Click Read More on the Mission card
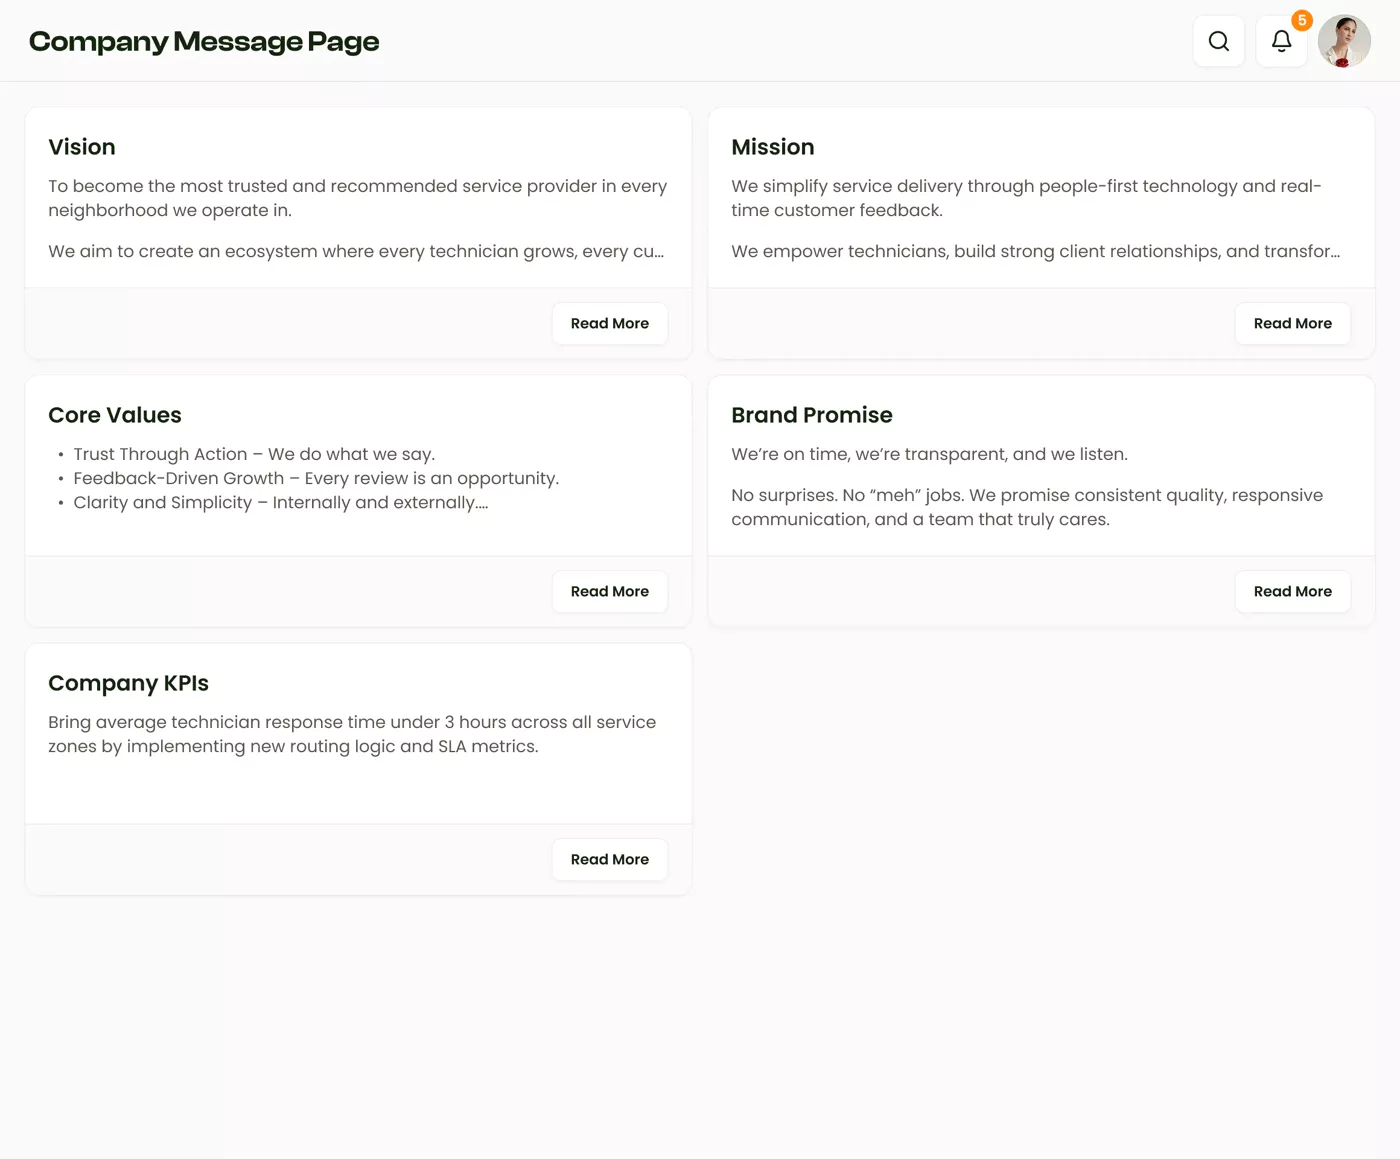 coord(1292,324)
